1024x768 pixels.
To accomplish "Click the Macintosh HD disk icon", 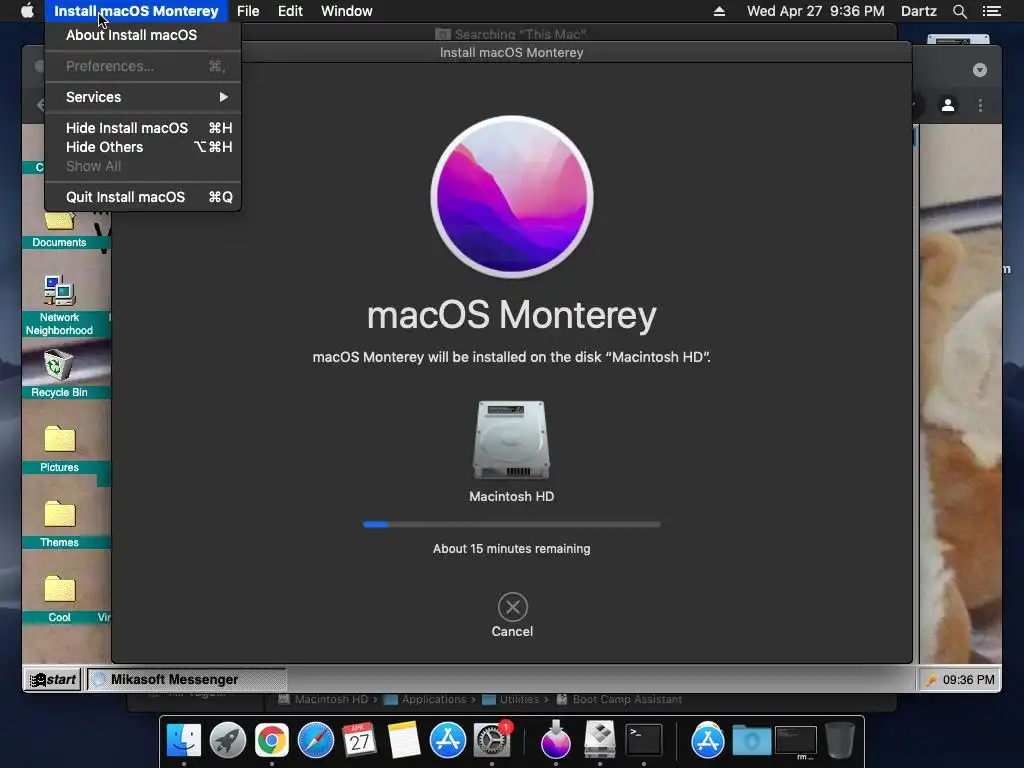I will click(x=511, y=441).
